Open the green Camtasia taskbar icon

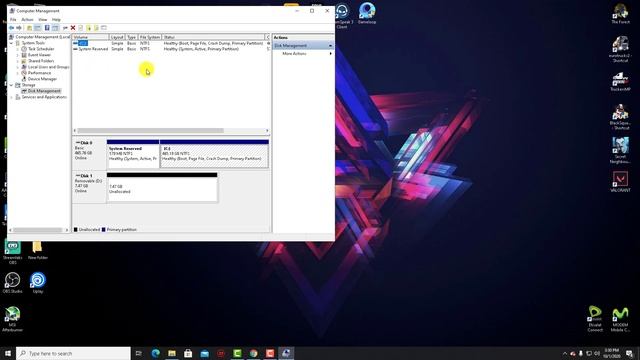point(237,353)
